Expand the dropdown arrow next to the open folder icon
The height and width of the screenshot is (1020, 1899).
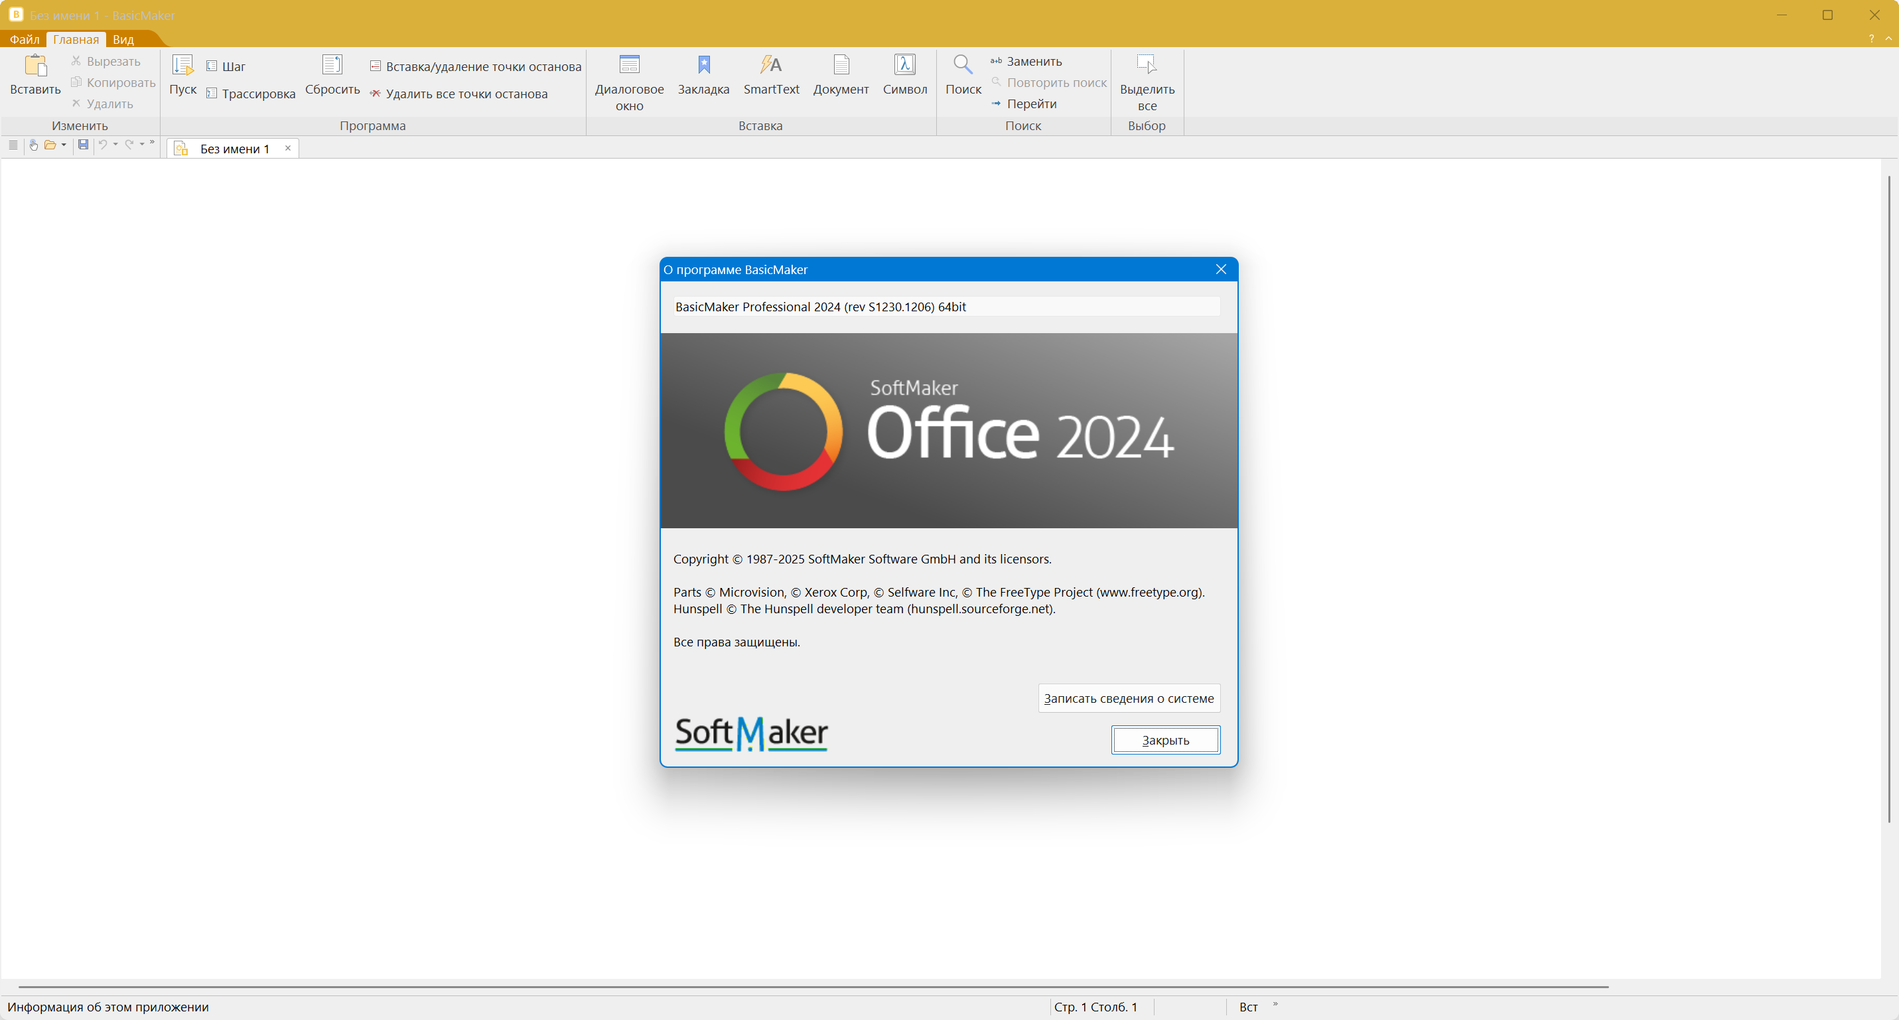(x=64, y=145)
